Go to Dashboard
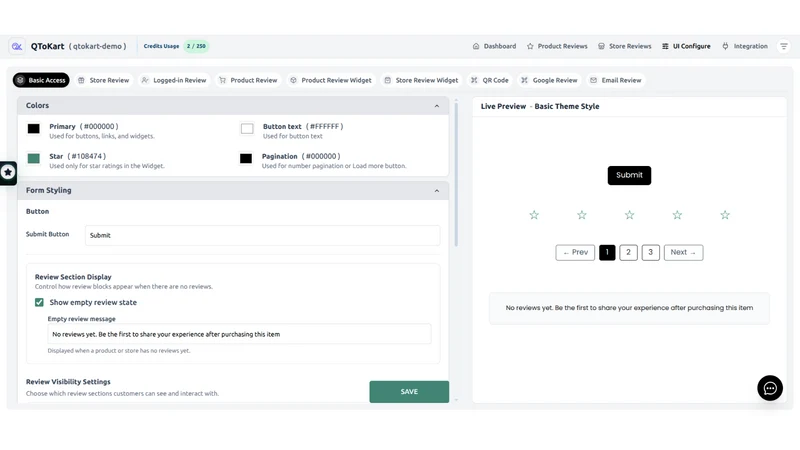Screen dimensions: 800x450 pyautogui.click(x=494, y=46)
